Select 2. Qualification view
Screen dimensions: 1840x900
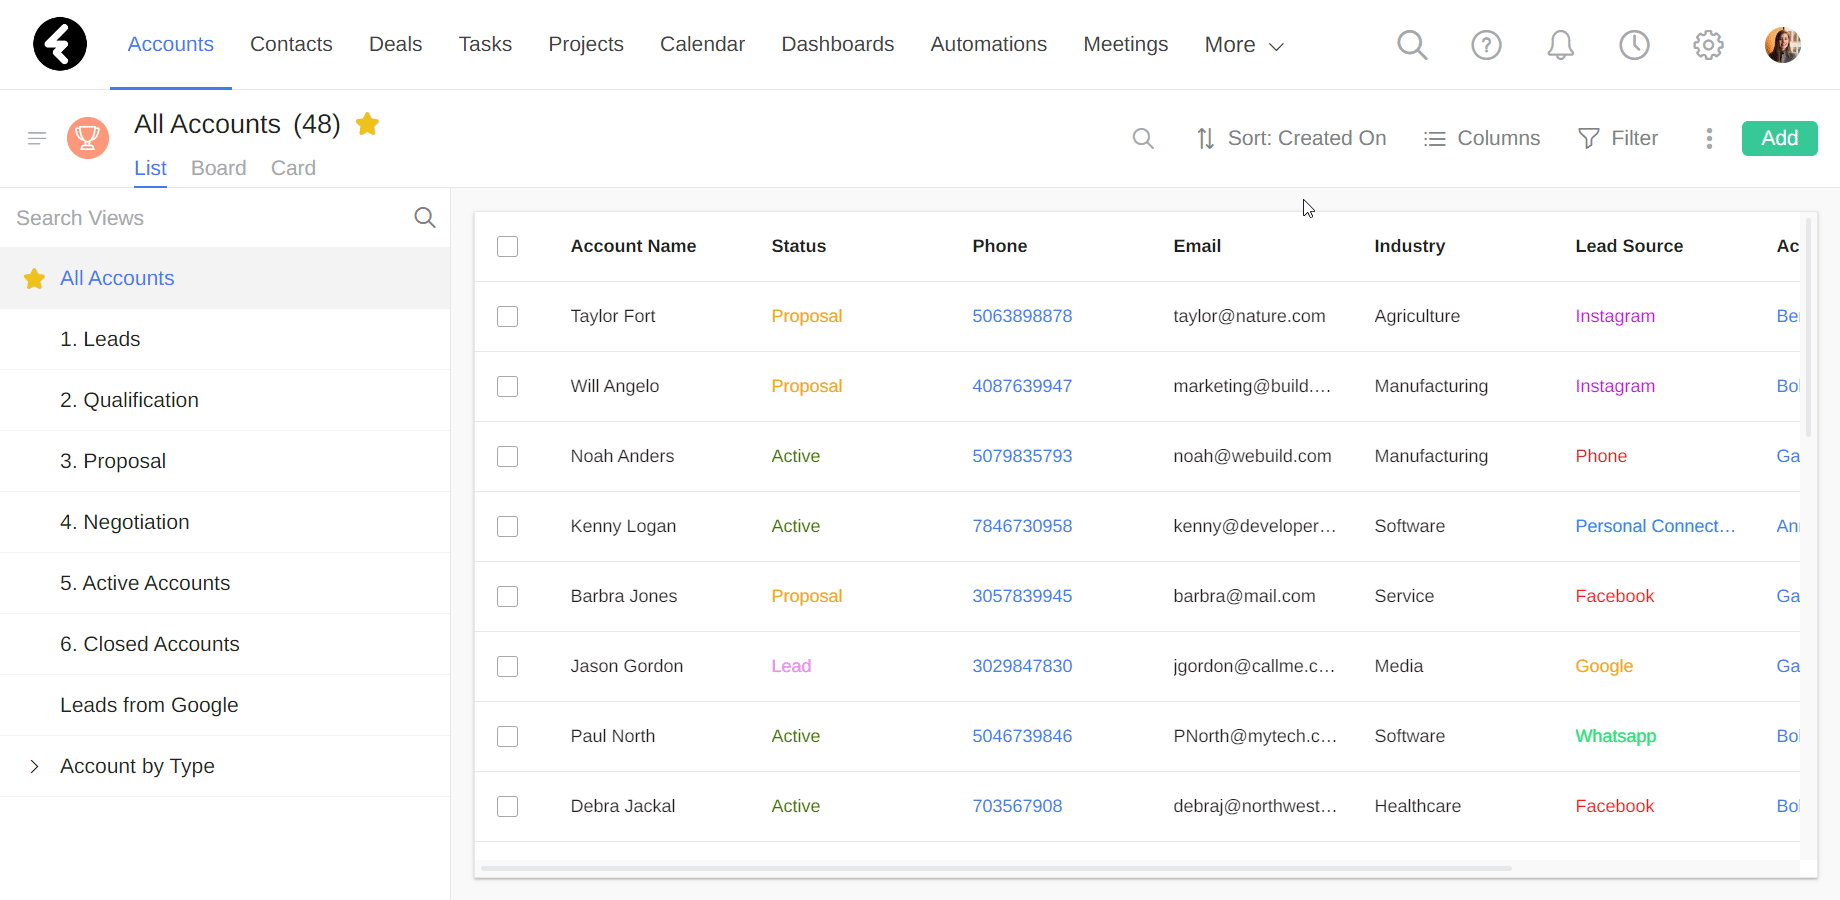pos(225,400)
